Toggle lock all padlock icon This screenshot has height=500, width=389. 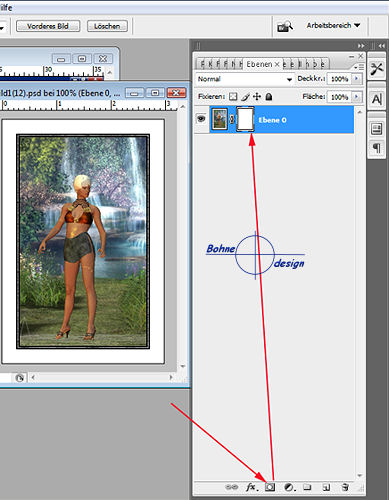click(x=269, y=97)
